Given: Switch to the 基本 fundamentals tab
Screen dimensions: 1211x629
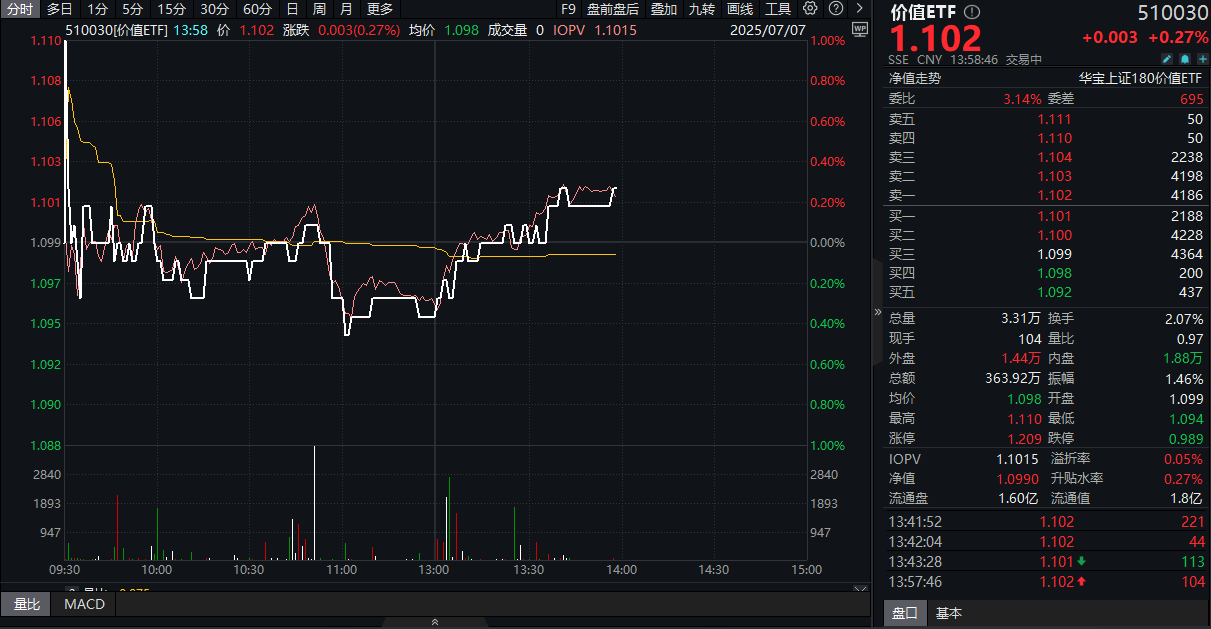Looking at the screenshot, I should coord(947,613).
